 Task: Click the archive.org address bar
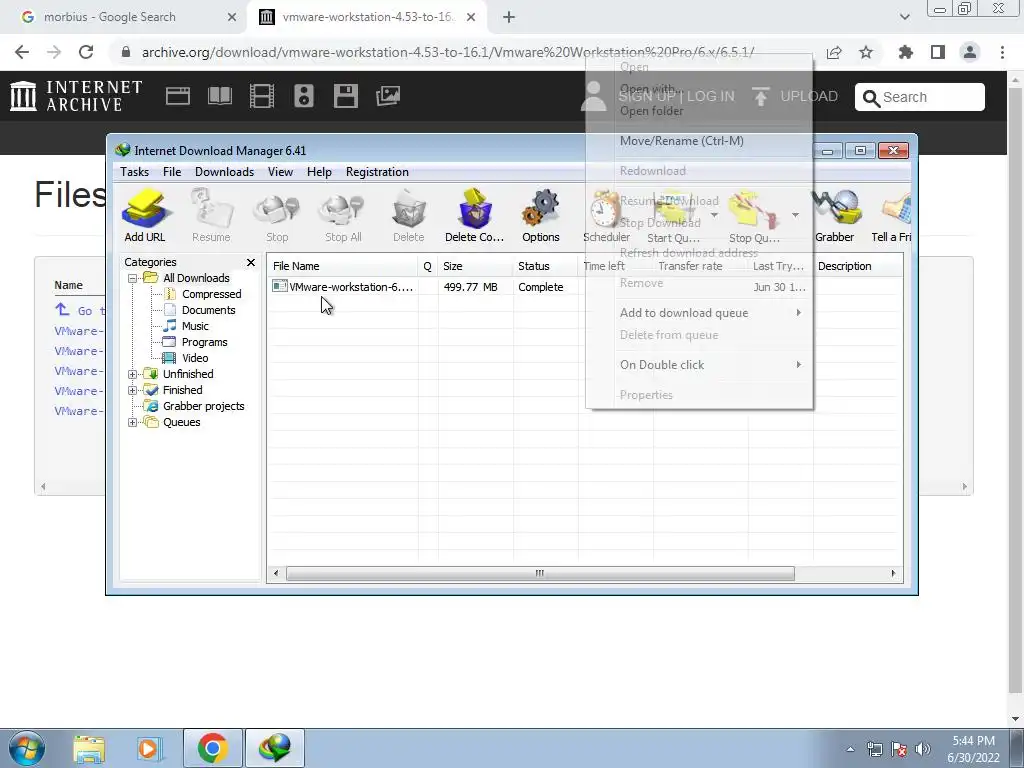click(x=447, y=52)
